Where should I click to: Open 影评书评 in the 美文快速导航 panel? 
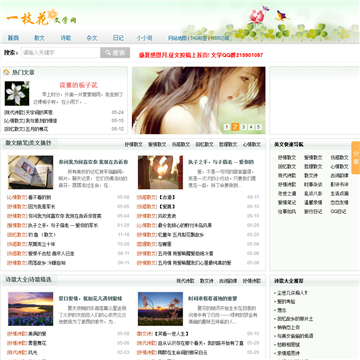(340, 184)
